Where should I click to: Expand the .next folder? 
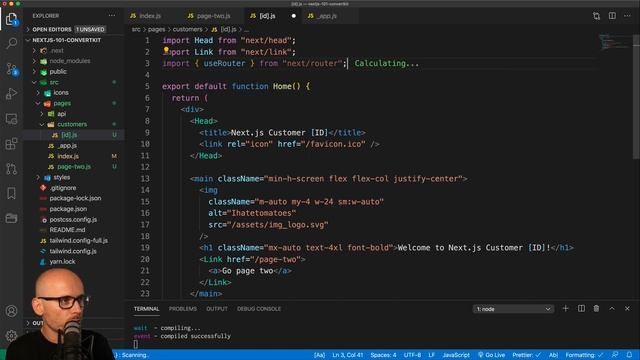tap(34, 51)
